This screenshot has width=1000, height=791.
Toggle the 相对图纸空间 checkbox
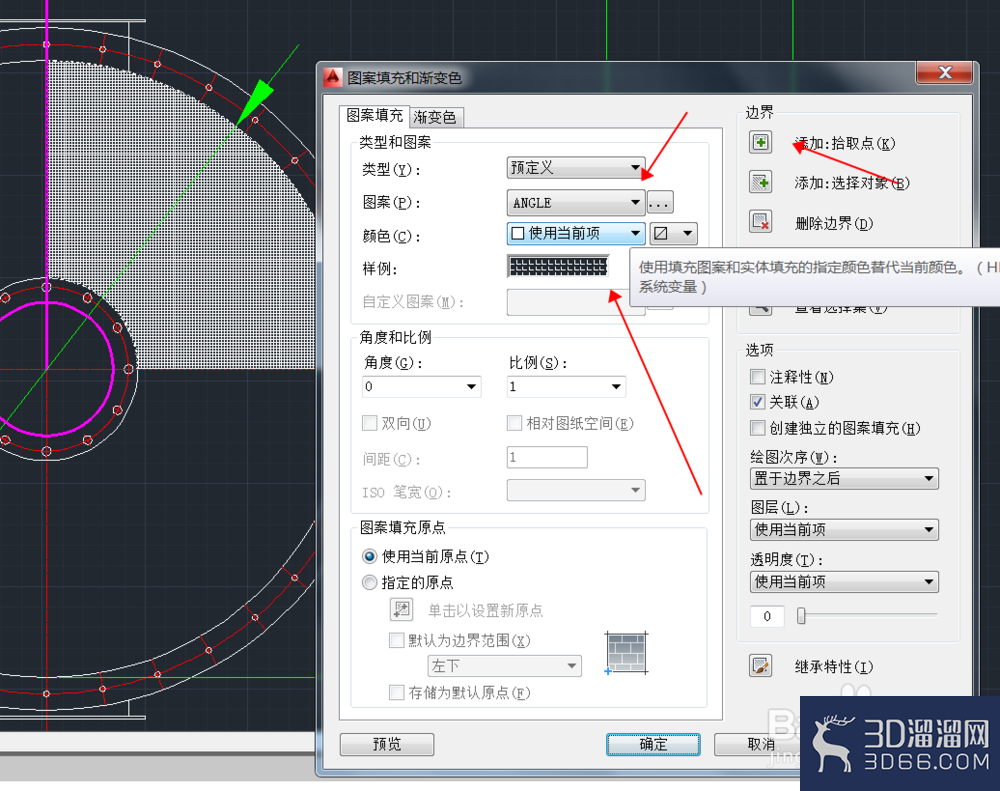[x=514, y=423]
